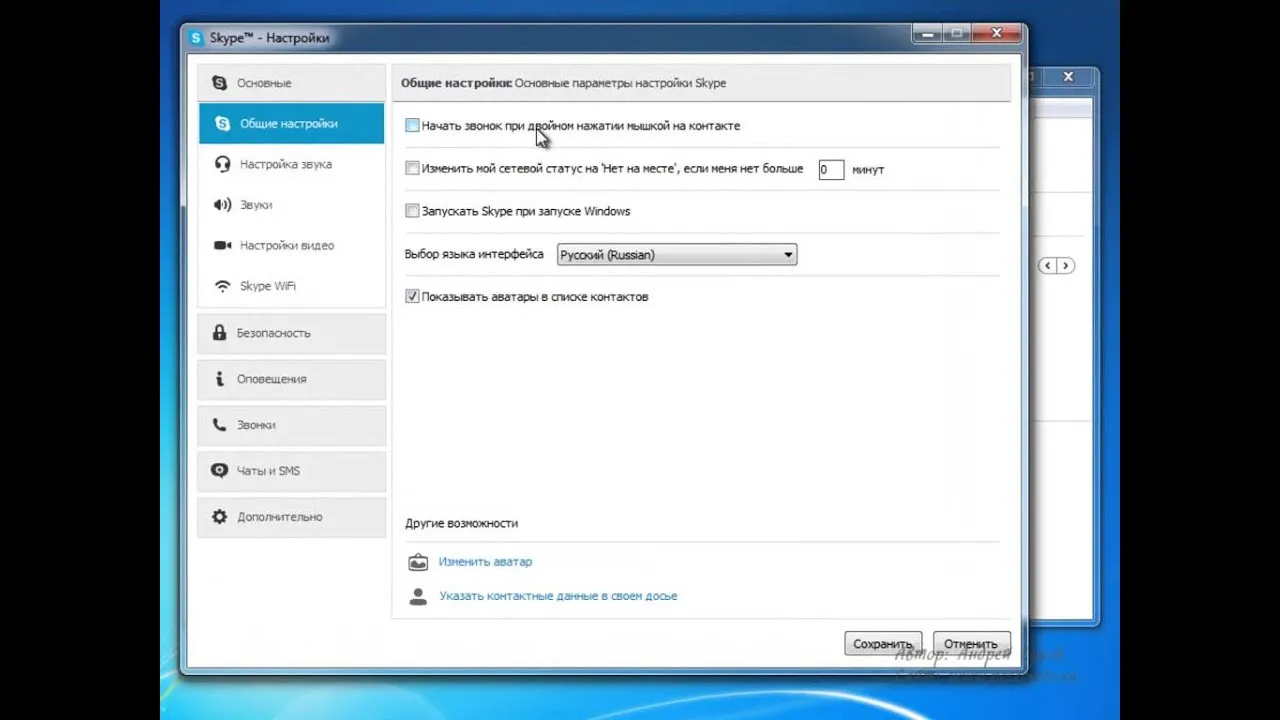The height and width of the screenshot is (720, 1280).
Task: Open Изменить аватар link
Action: (x=485, y=562)
